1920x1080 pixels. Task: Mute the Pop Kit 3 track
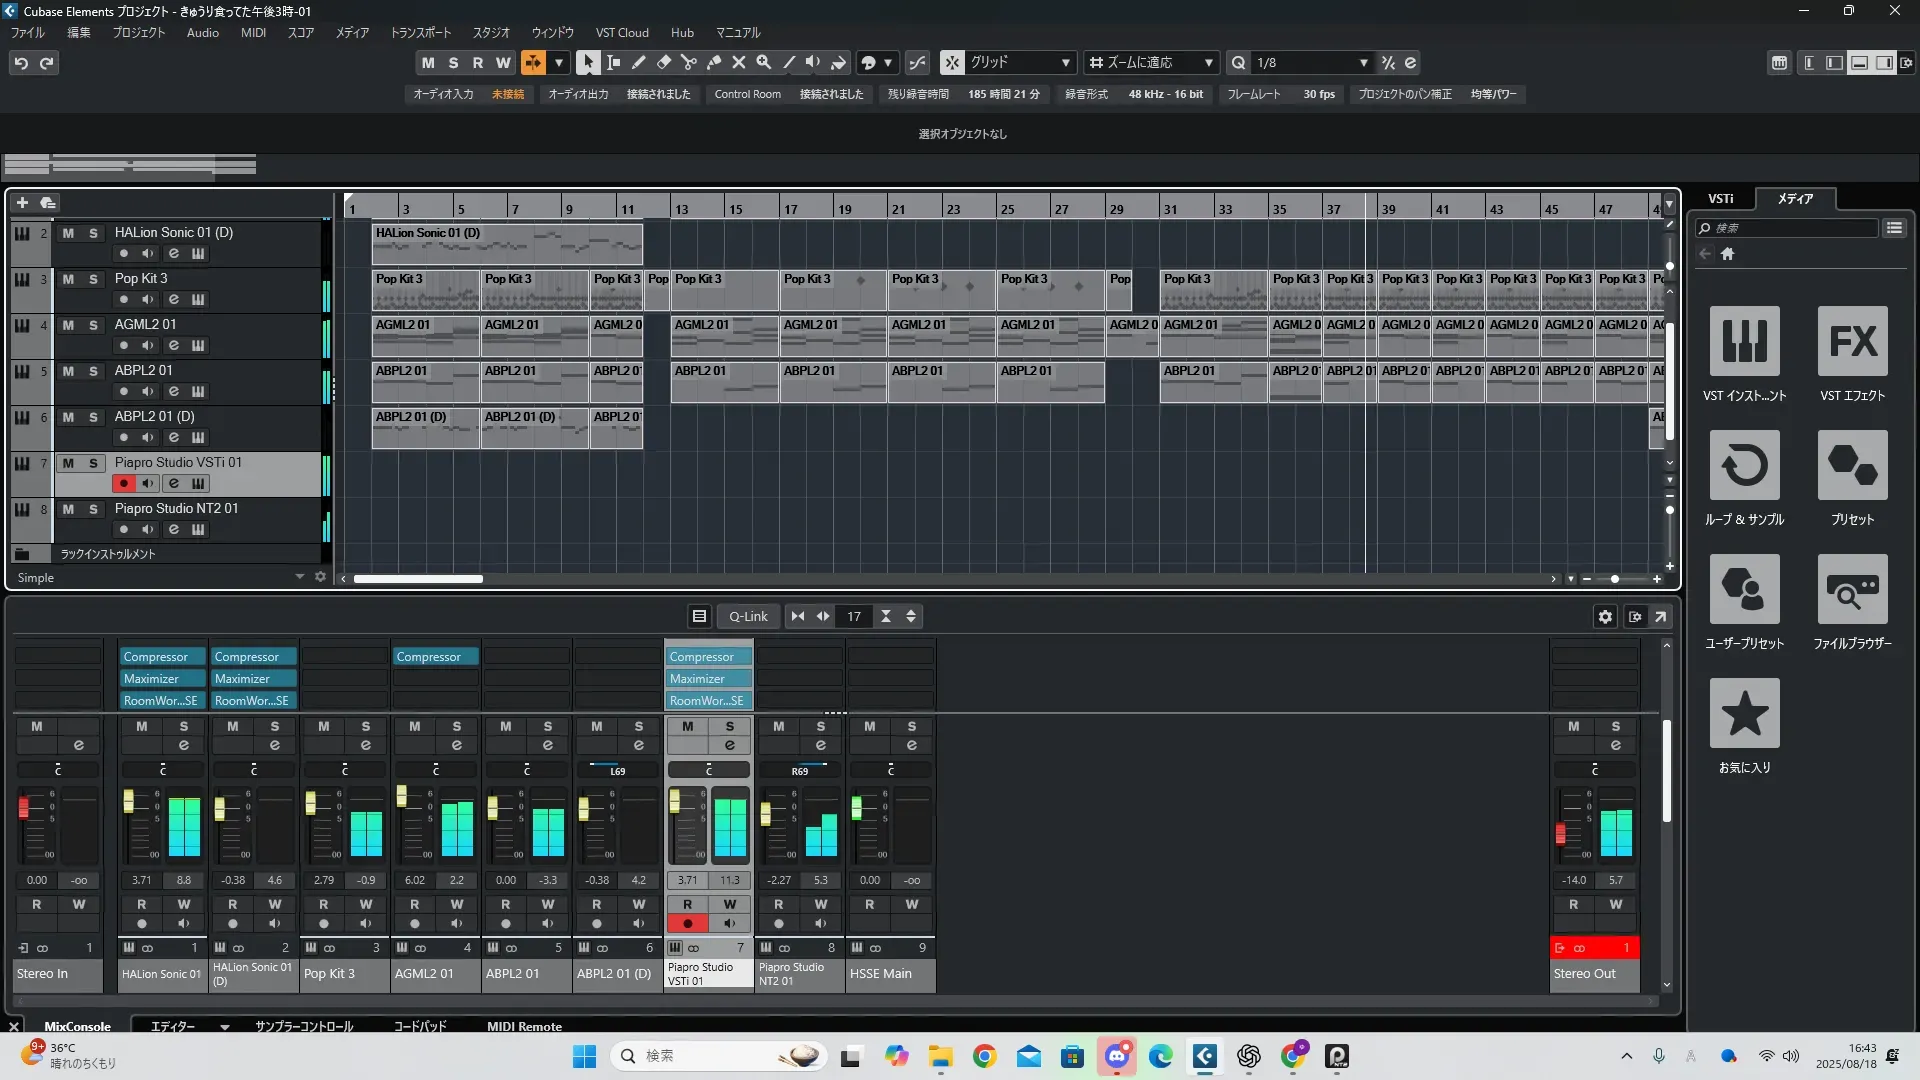(x=68, y=279)
